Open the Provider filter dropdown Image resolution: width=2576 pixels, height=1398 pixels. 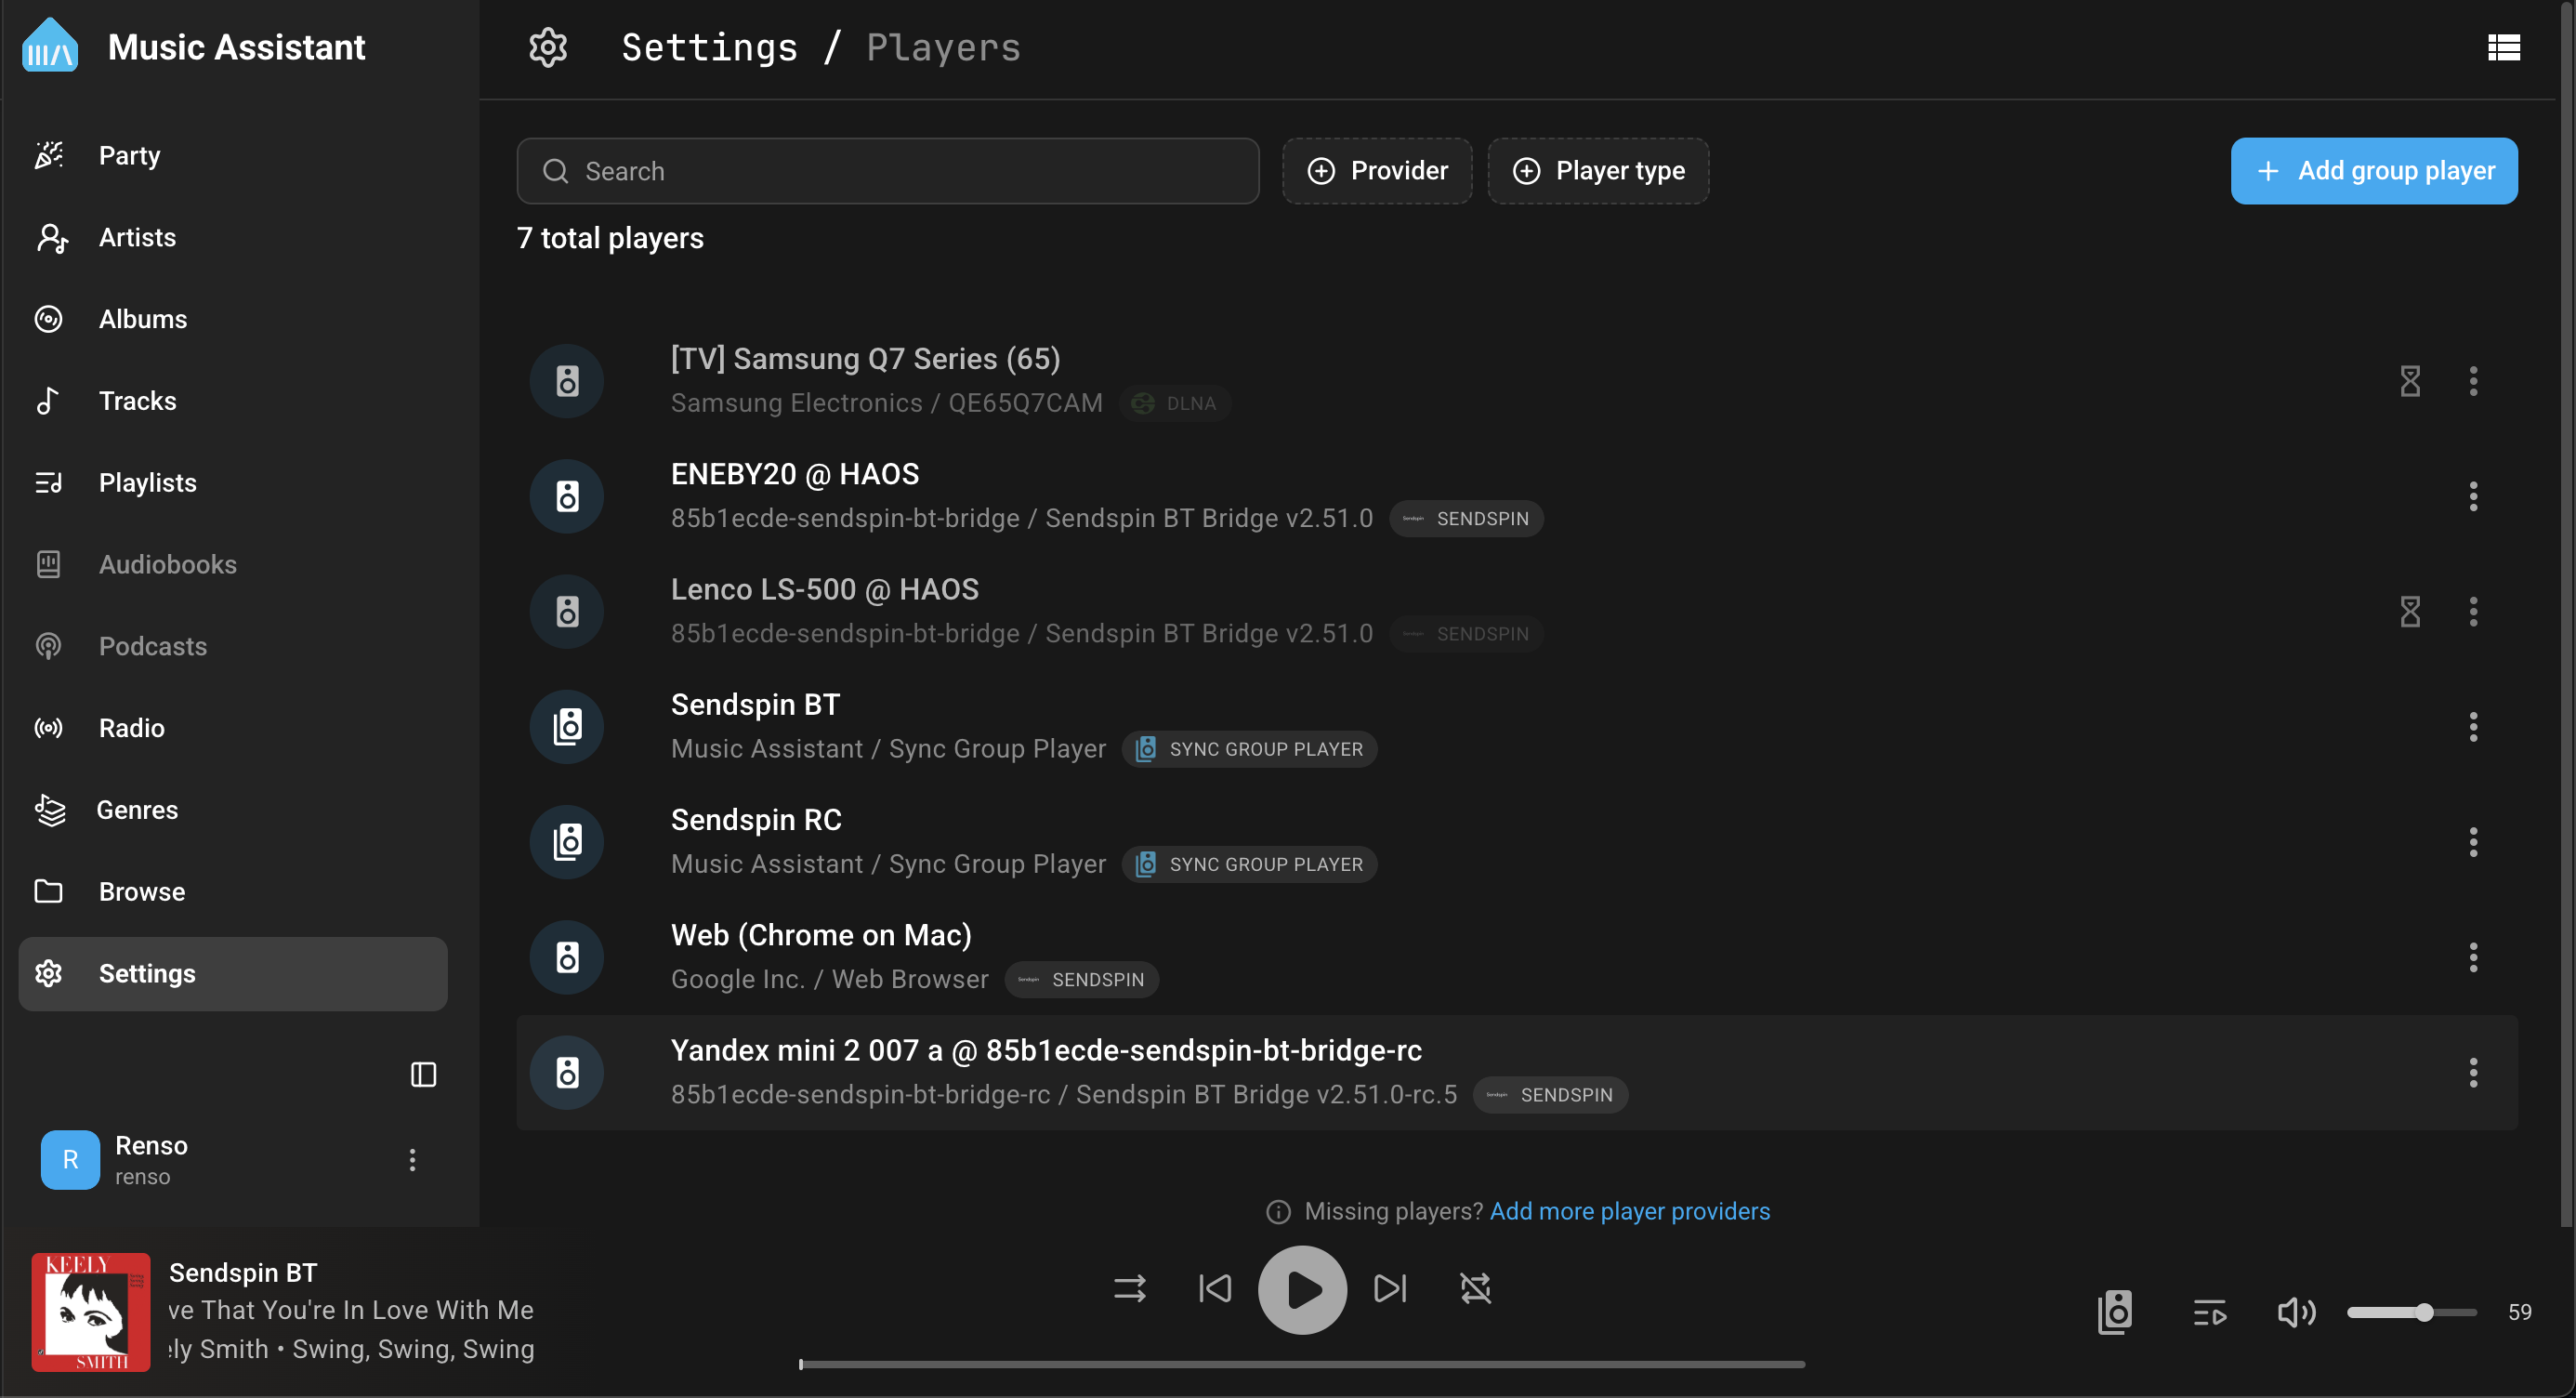point(1377,170)
